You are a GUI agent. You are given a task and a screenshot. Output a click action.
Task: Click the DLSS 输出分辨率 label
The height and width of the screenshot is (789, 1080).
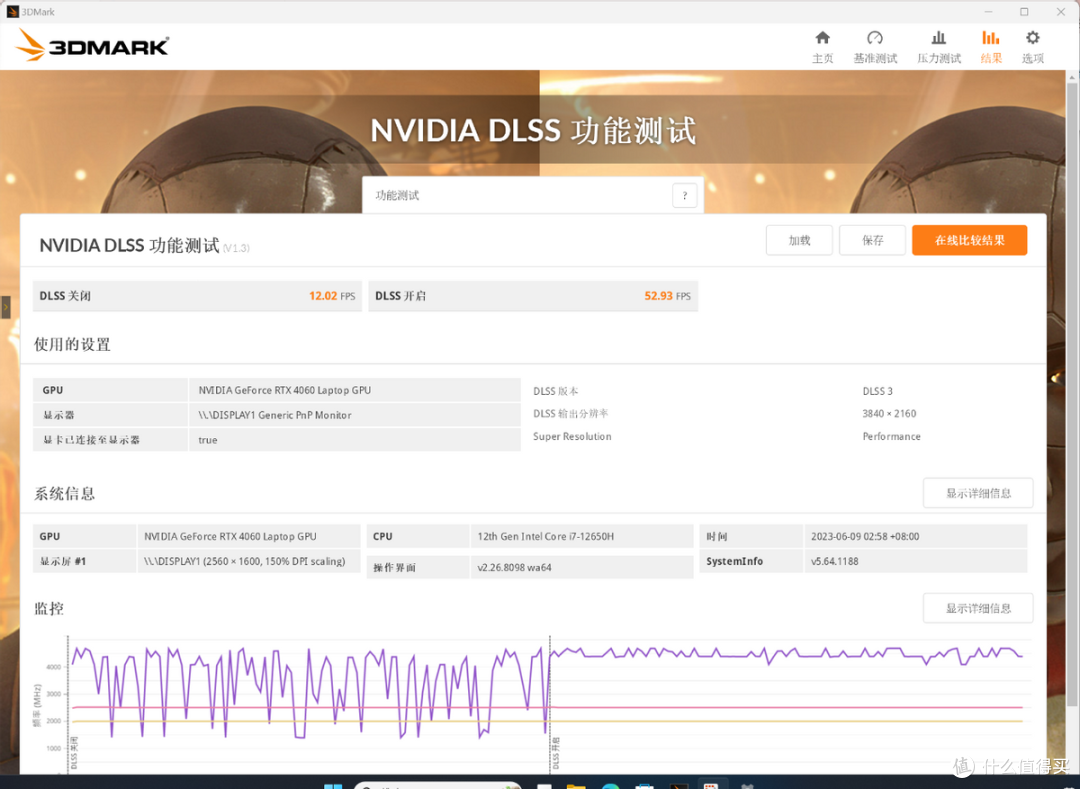point(570,414)
